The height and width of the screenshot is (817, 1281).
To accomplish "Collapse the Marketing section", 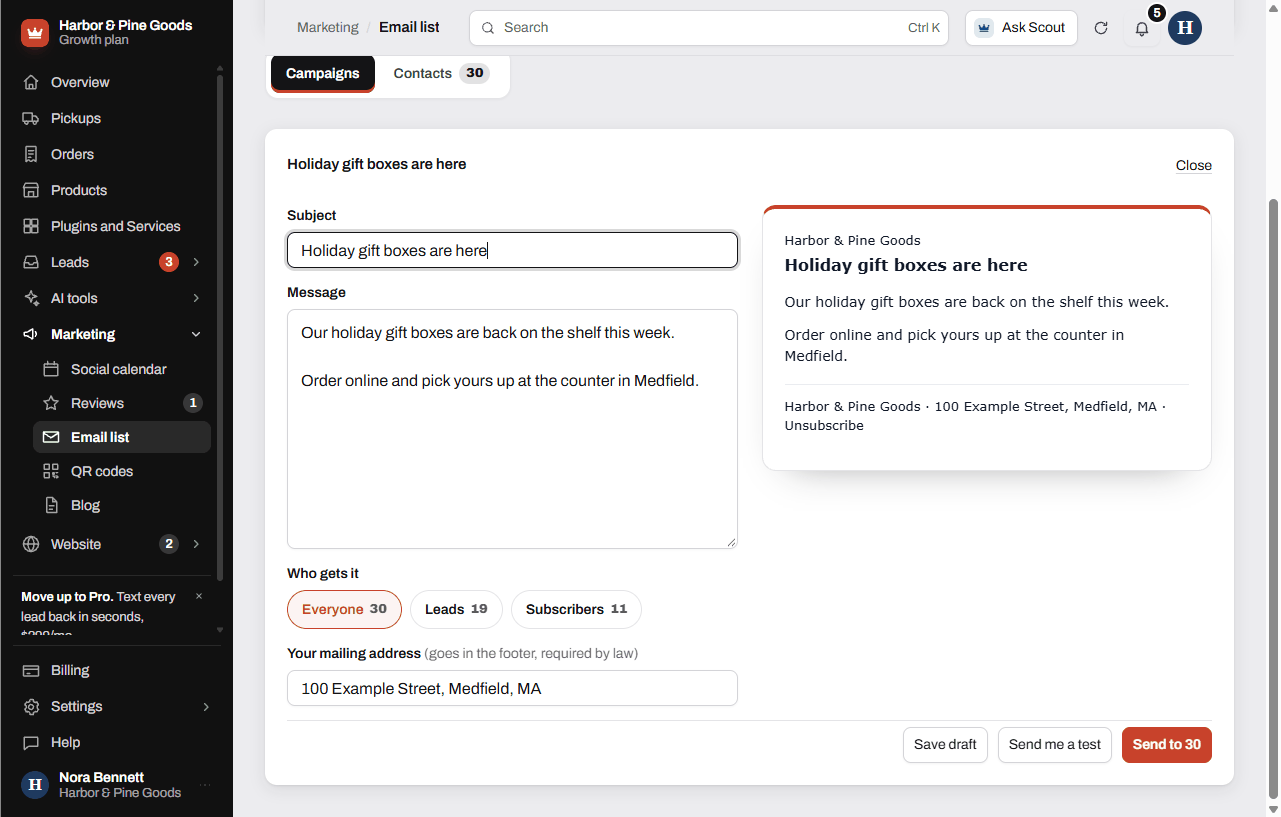I will pos(196,334).
